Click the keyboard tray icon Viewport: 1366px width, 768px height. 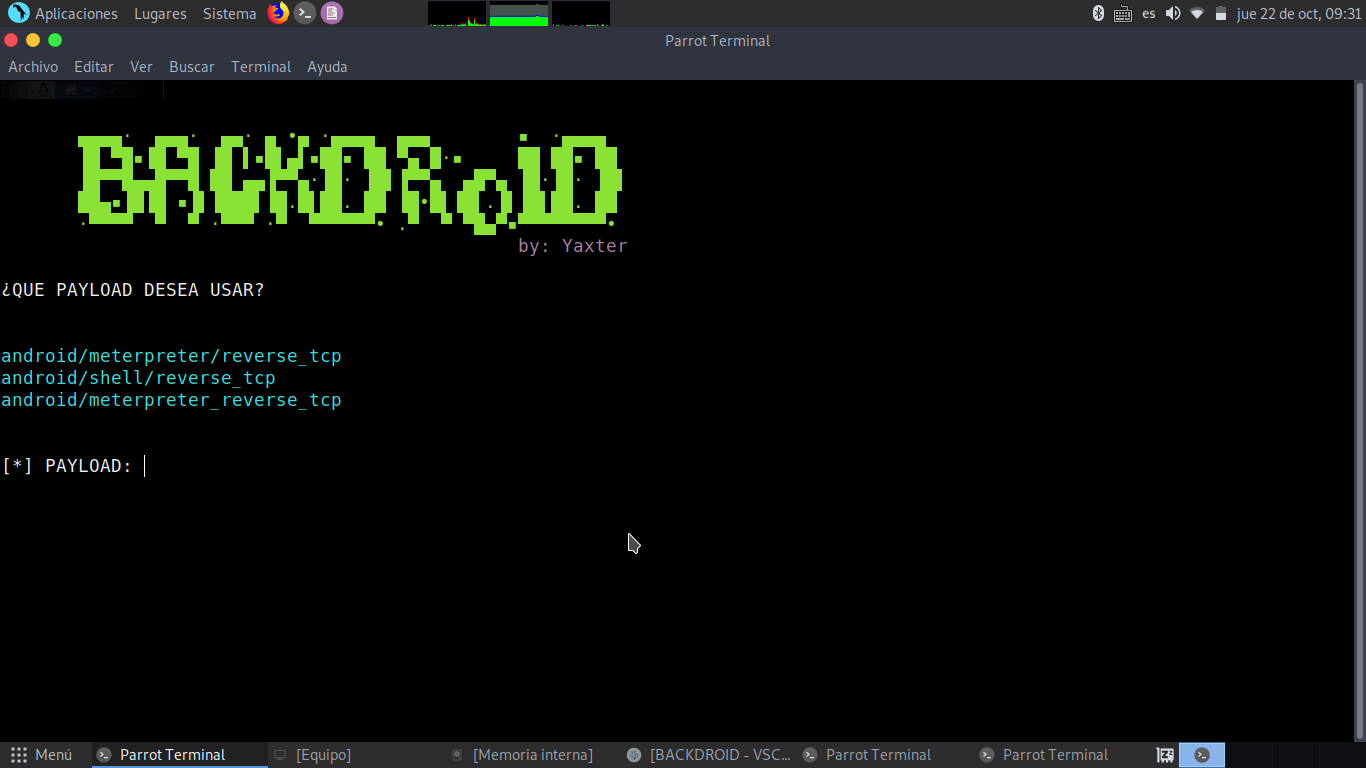(x=1123, y=13)
